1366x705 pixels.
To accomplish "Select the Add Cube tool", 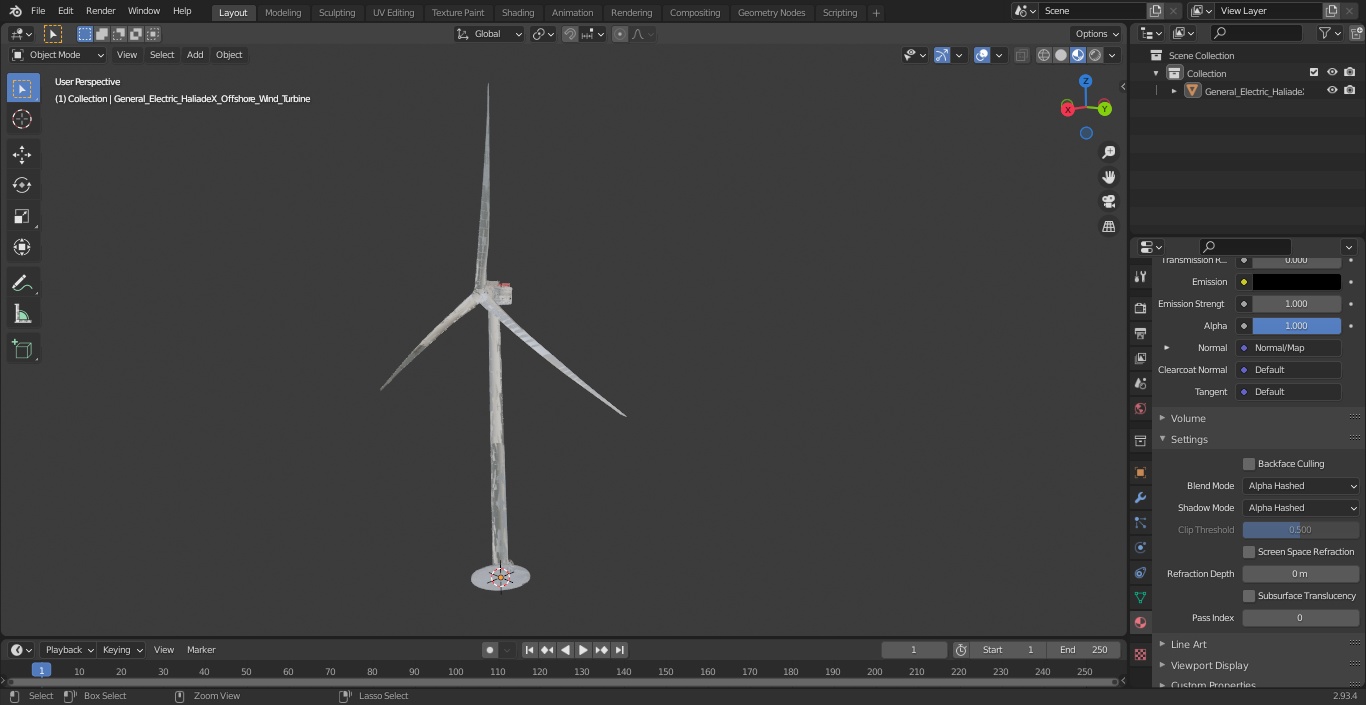I will coord(22,349).
